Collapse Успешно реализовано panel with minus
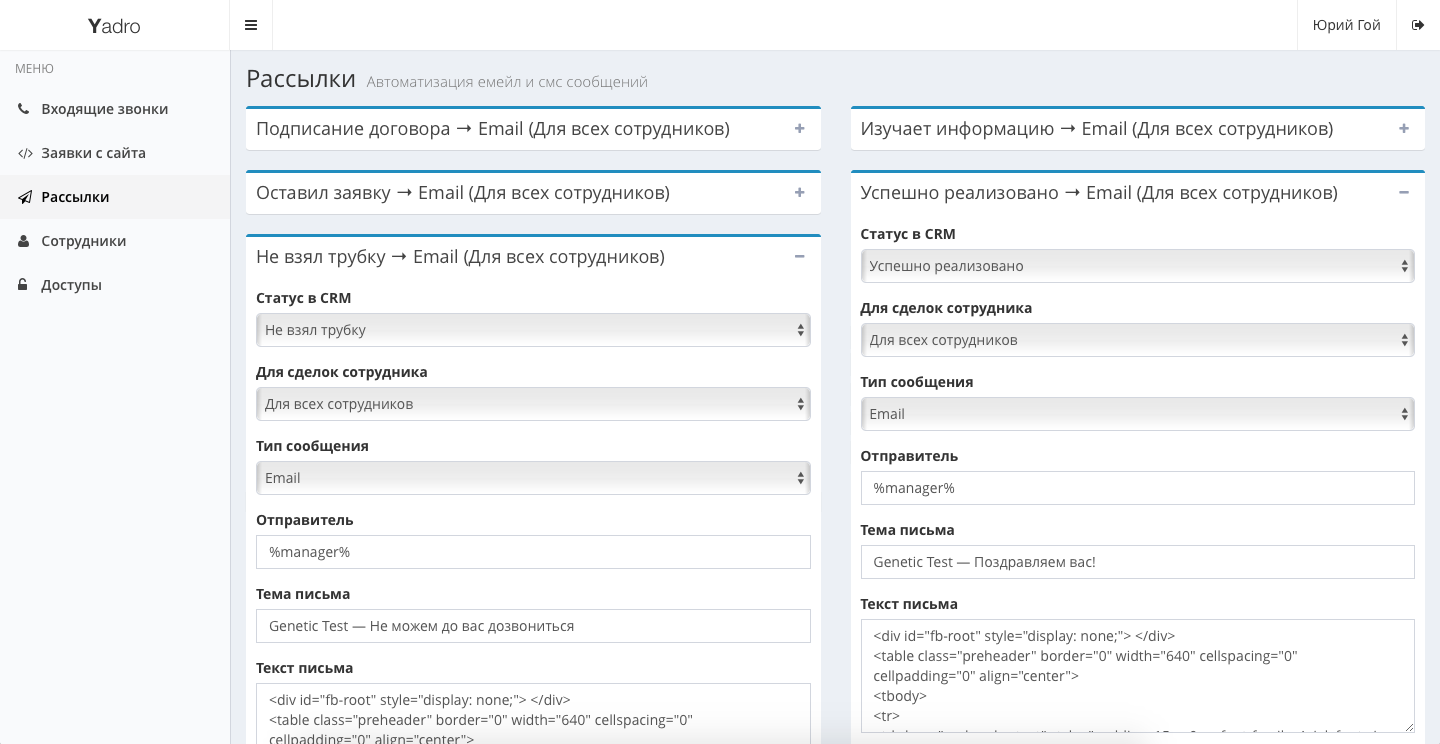Viewport: 1440px width, 744px height. click(1404, 192)
